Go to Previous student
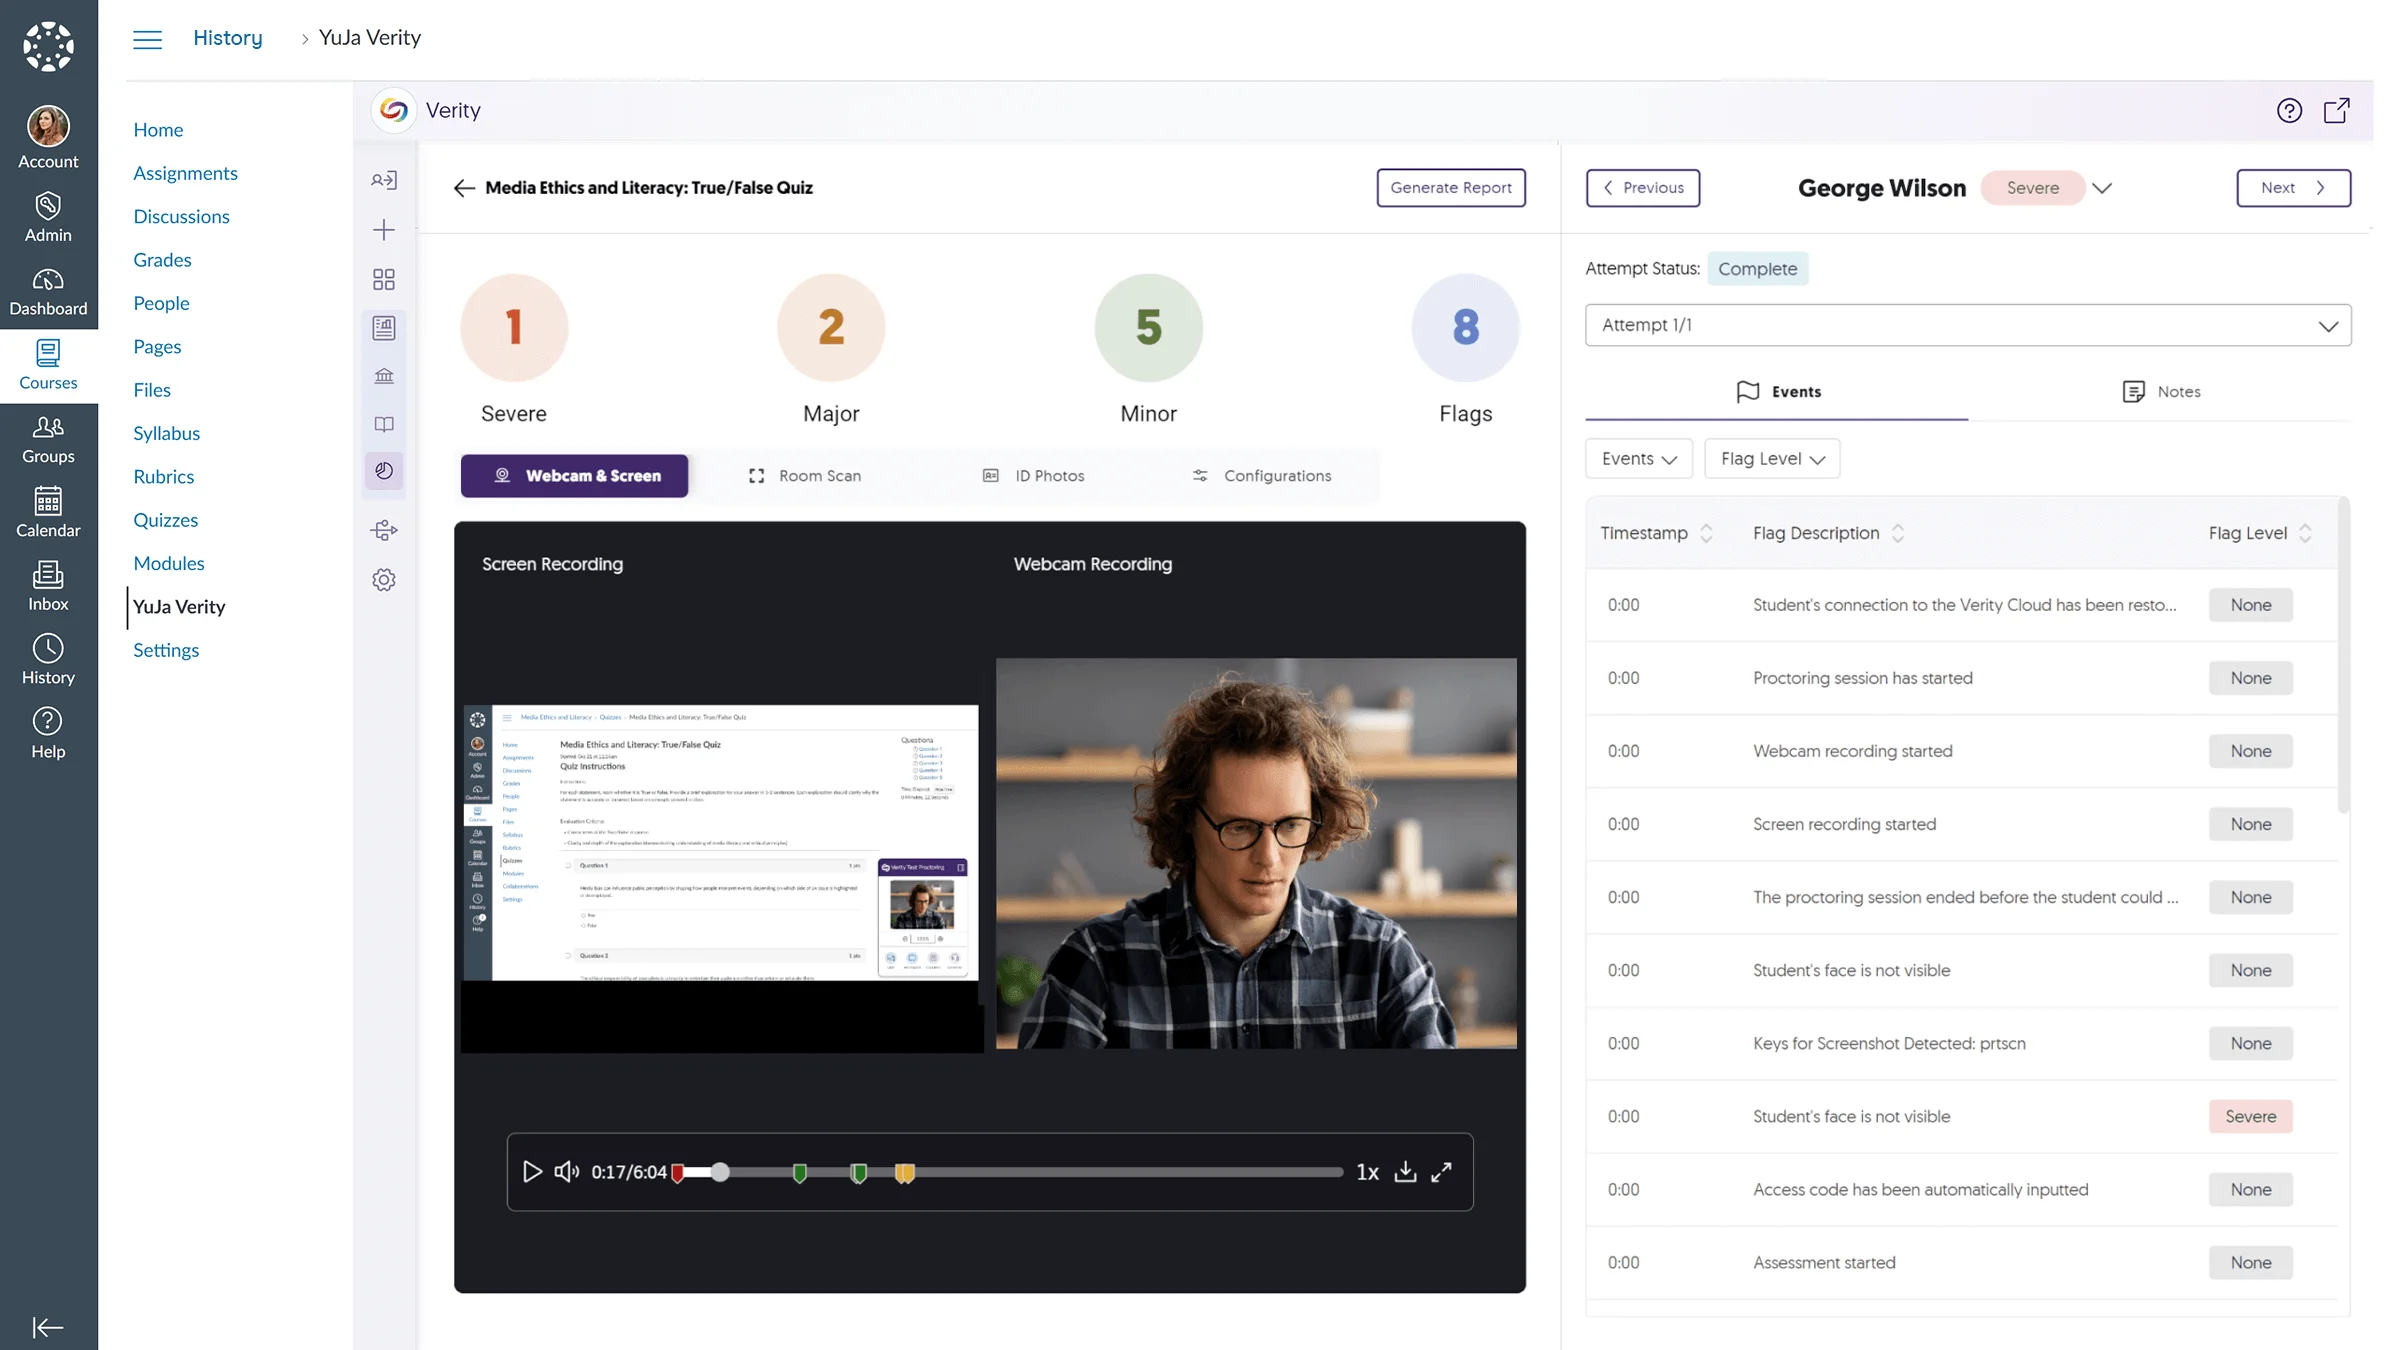 point(1643,188)
